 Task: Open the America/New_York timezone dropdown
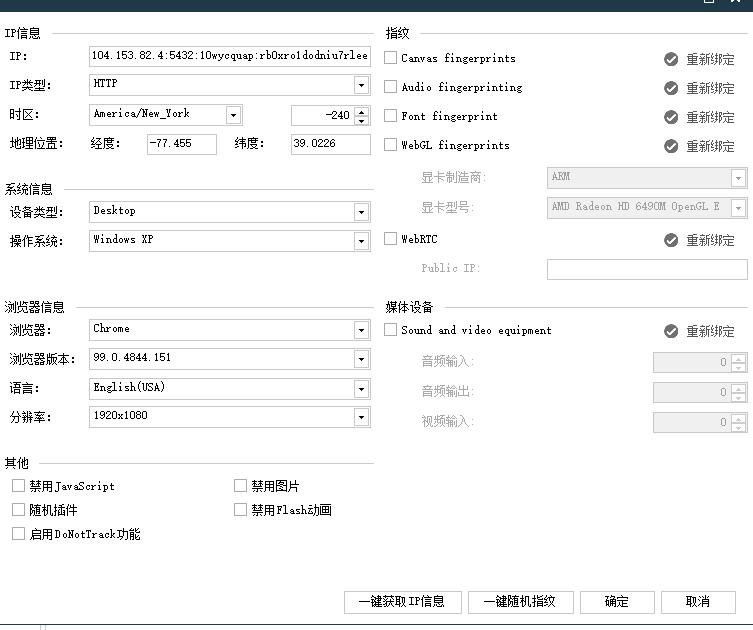[x=233, y=115]
